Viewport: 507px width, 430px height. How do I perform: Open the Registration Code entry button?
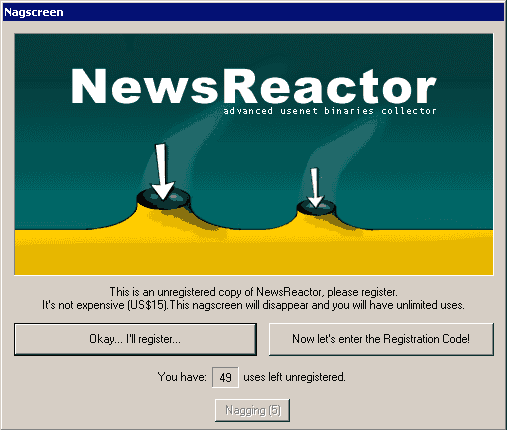click(381, 339)
